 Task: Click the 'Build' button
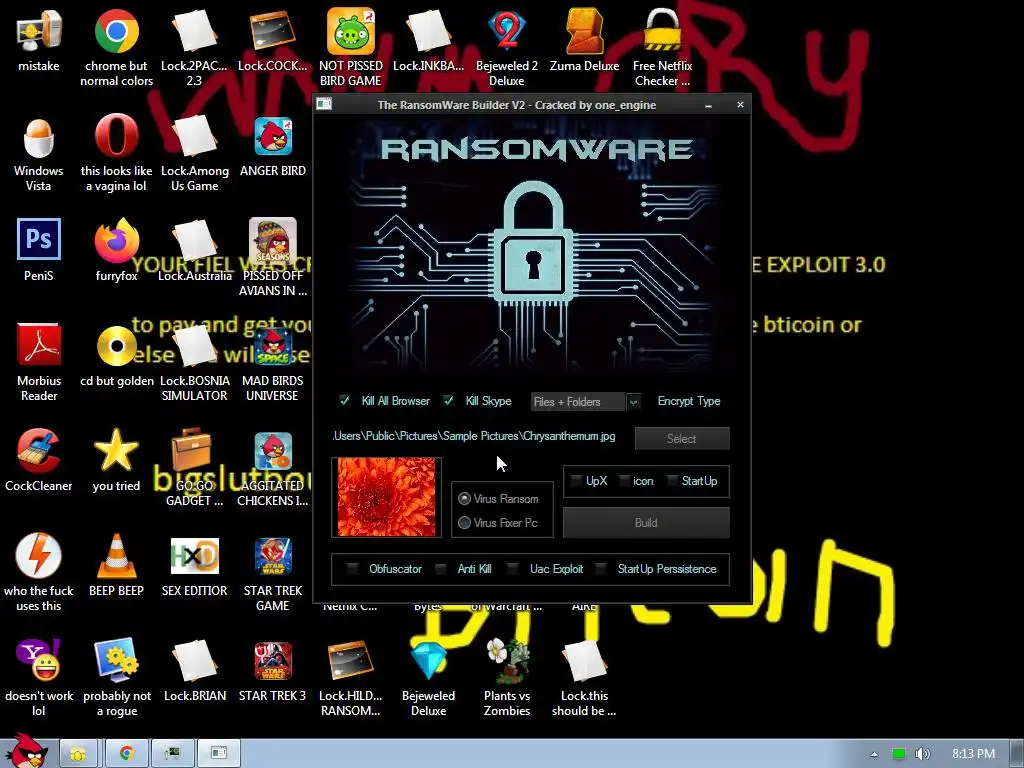click(646, 523)
